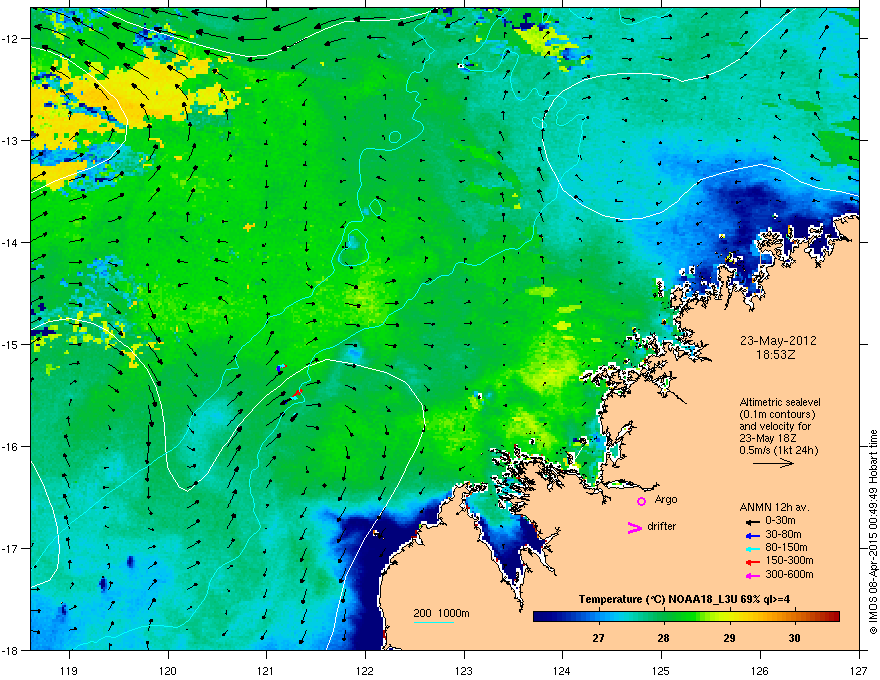This screenshot has height=680, width=880.
Task: Click the '0.5m/s (1kt 24h)' text
Action: [x=778, y=450]
